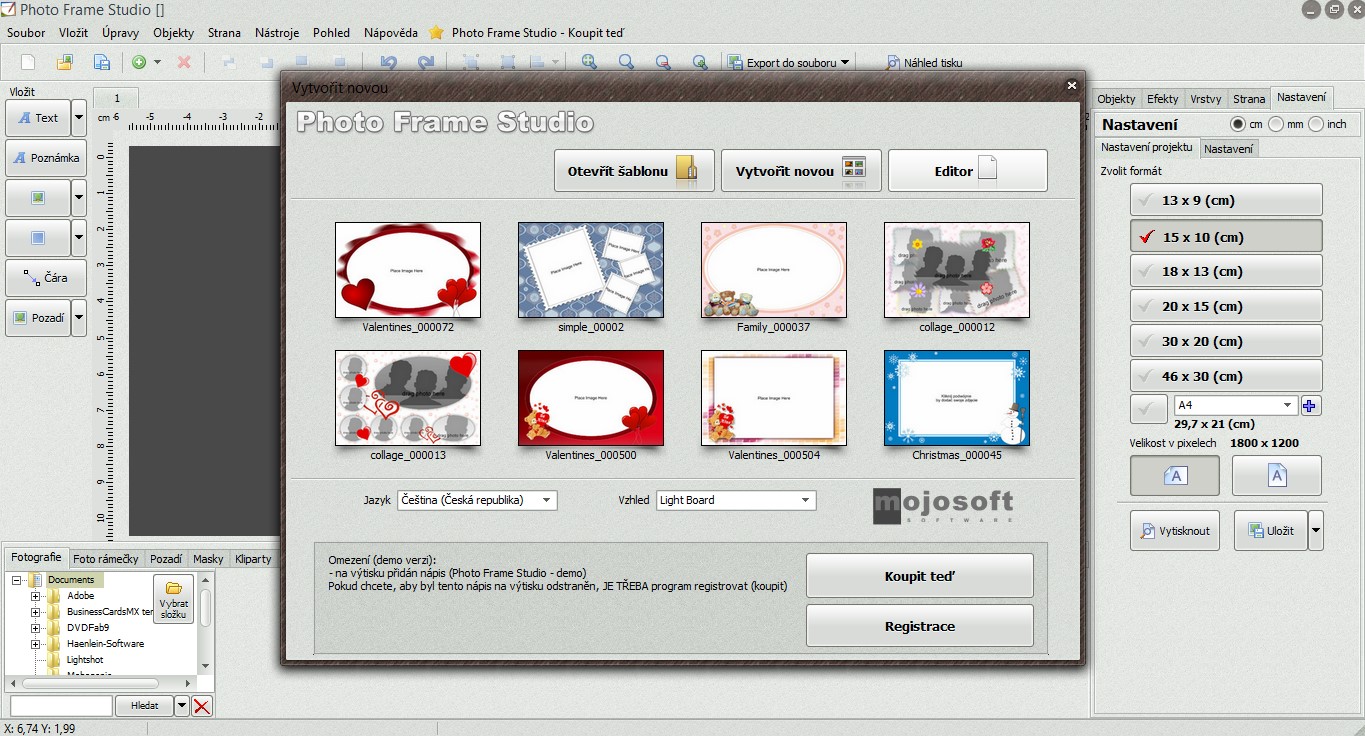Viewport: 1365px width, 736px height.
Task: Undo the last action via toolbar arrow
Action: (x=389, y=62)
